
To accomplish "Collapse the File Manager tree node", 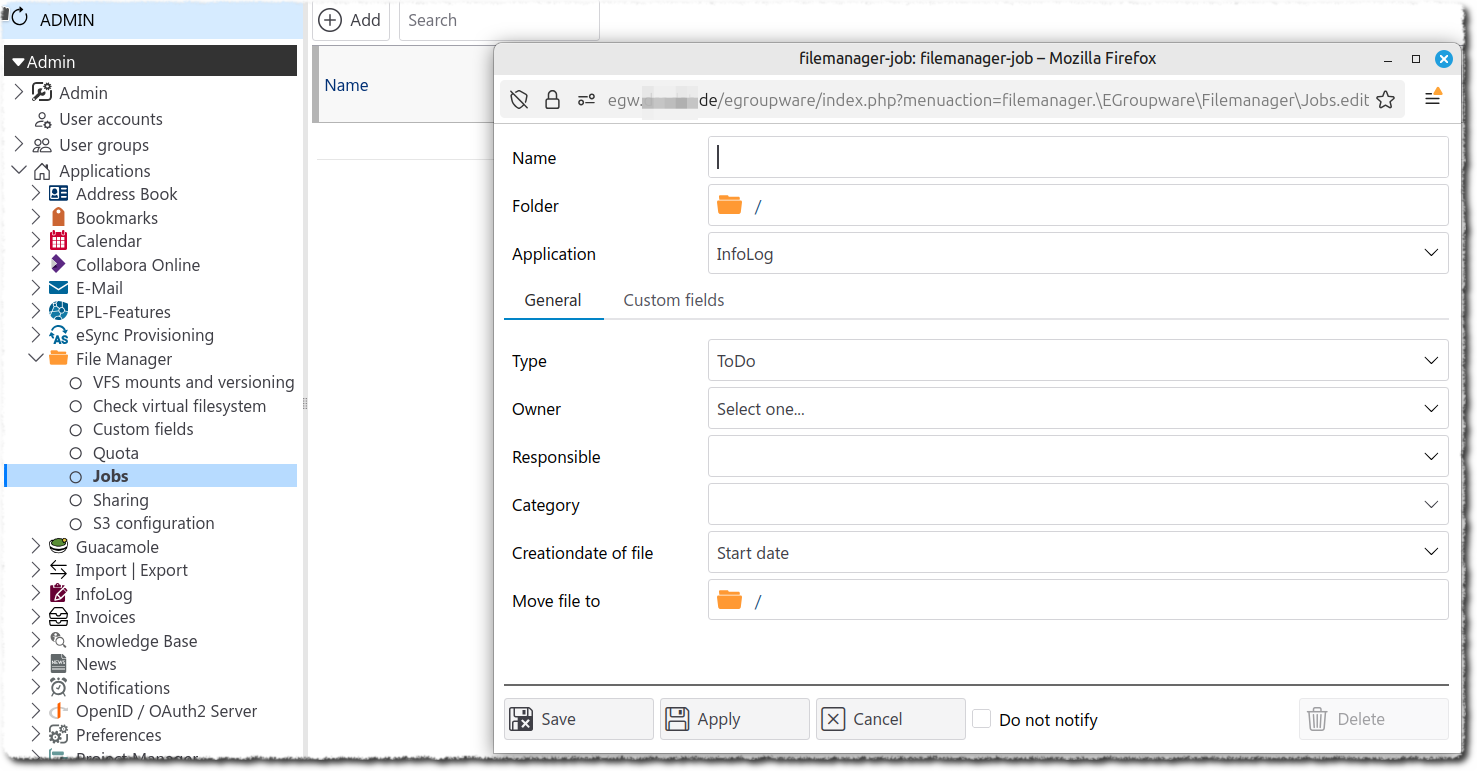I will coord(36,358).
